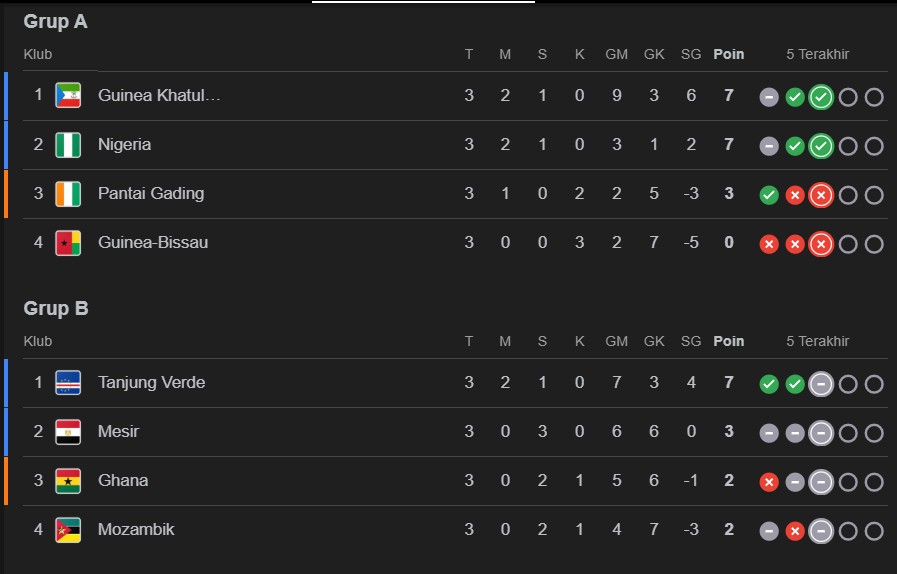Click the Ghana flag icon

click(68, 481)
